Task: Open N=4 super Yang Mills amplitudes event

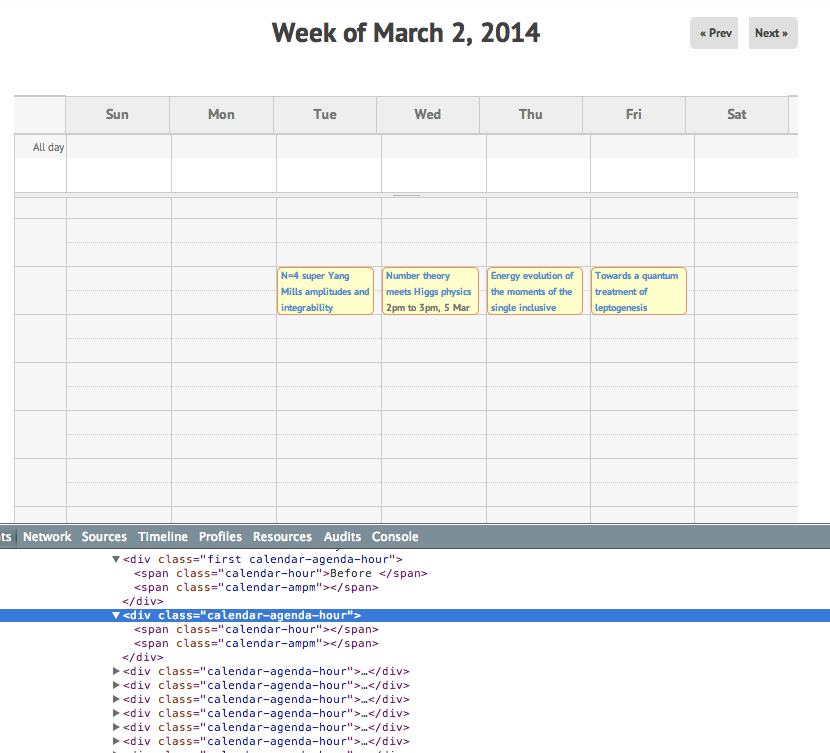Action: click(x=326, y=291)
